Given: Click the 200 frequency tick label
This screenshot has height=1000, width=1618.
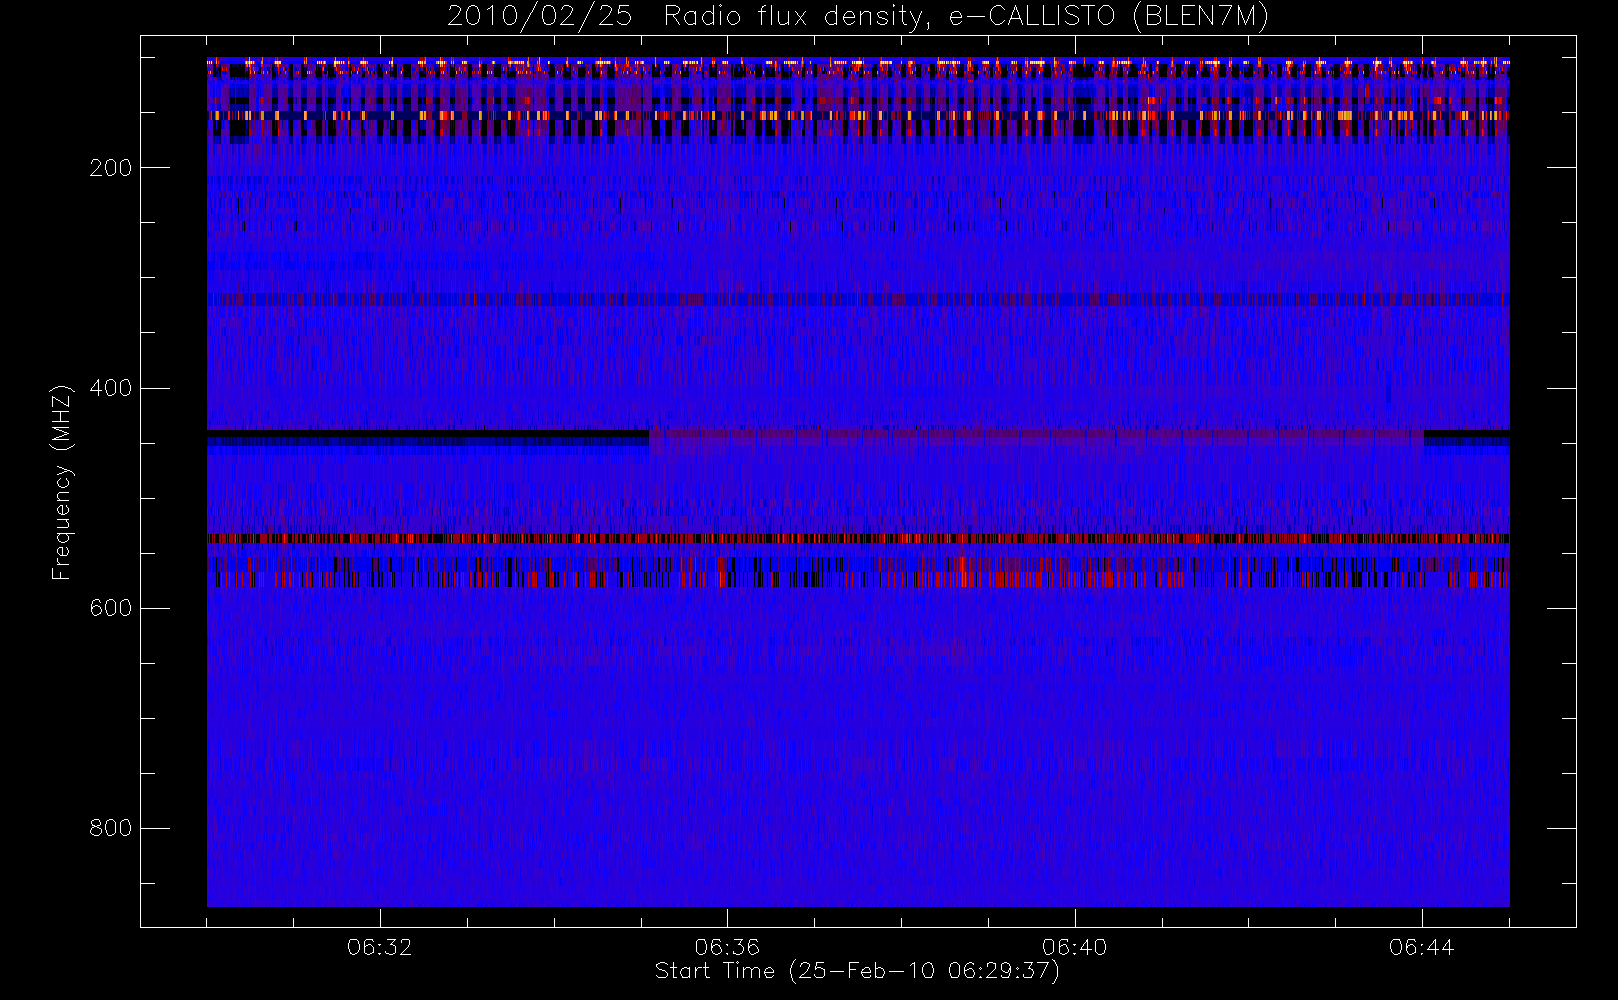Looking at the screenshot, I should click(x=111, y=168).
